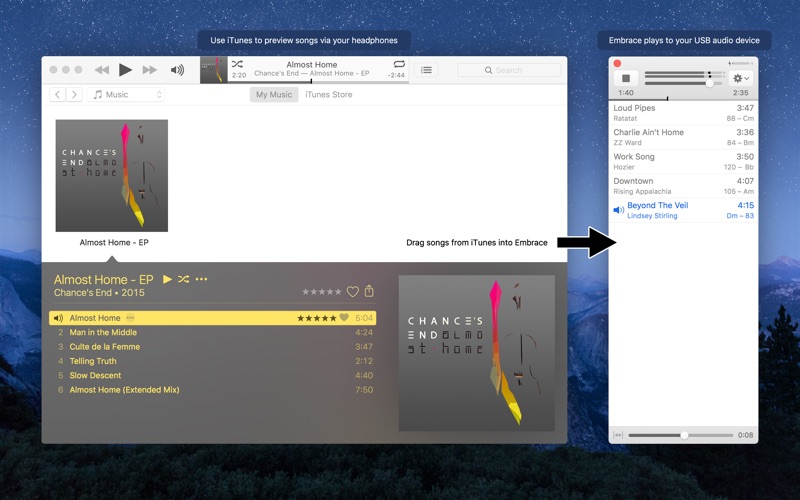Click the Chance's End artist link
This screenshot has height=500, width=800.
click(x=83, y=293)
